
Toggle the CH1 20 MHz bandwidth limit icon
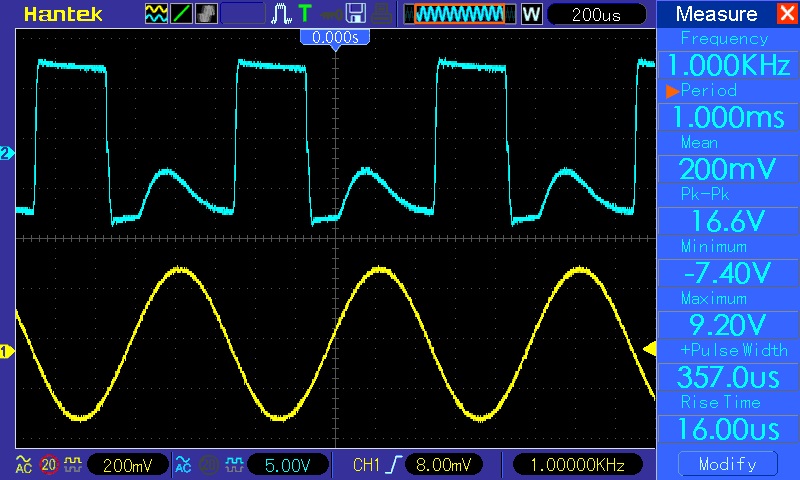pyautogui.click(x=47, y=465)
